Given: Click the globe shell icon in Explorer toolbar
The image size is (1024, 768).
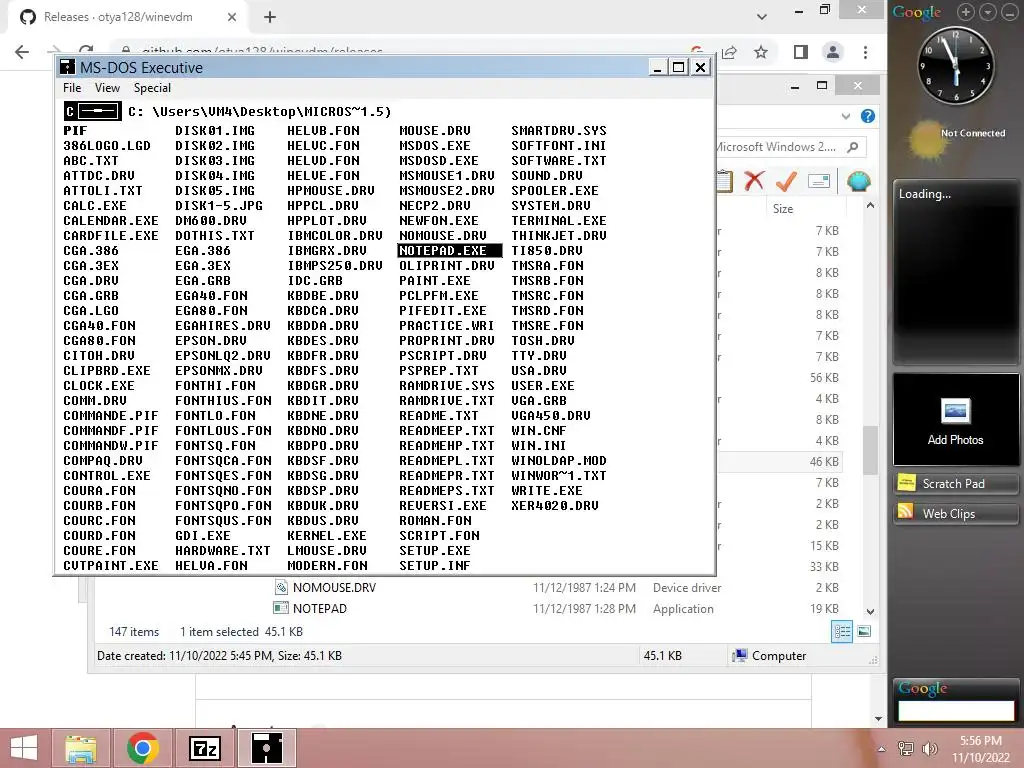Looking at the screenshot, I should coord(858,181).
